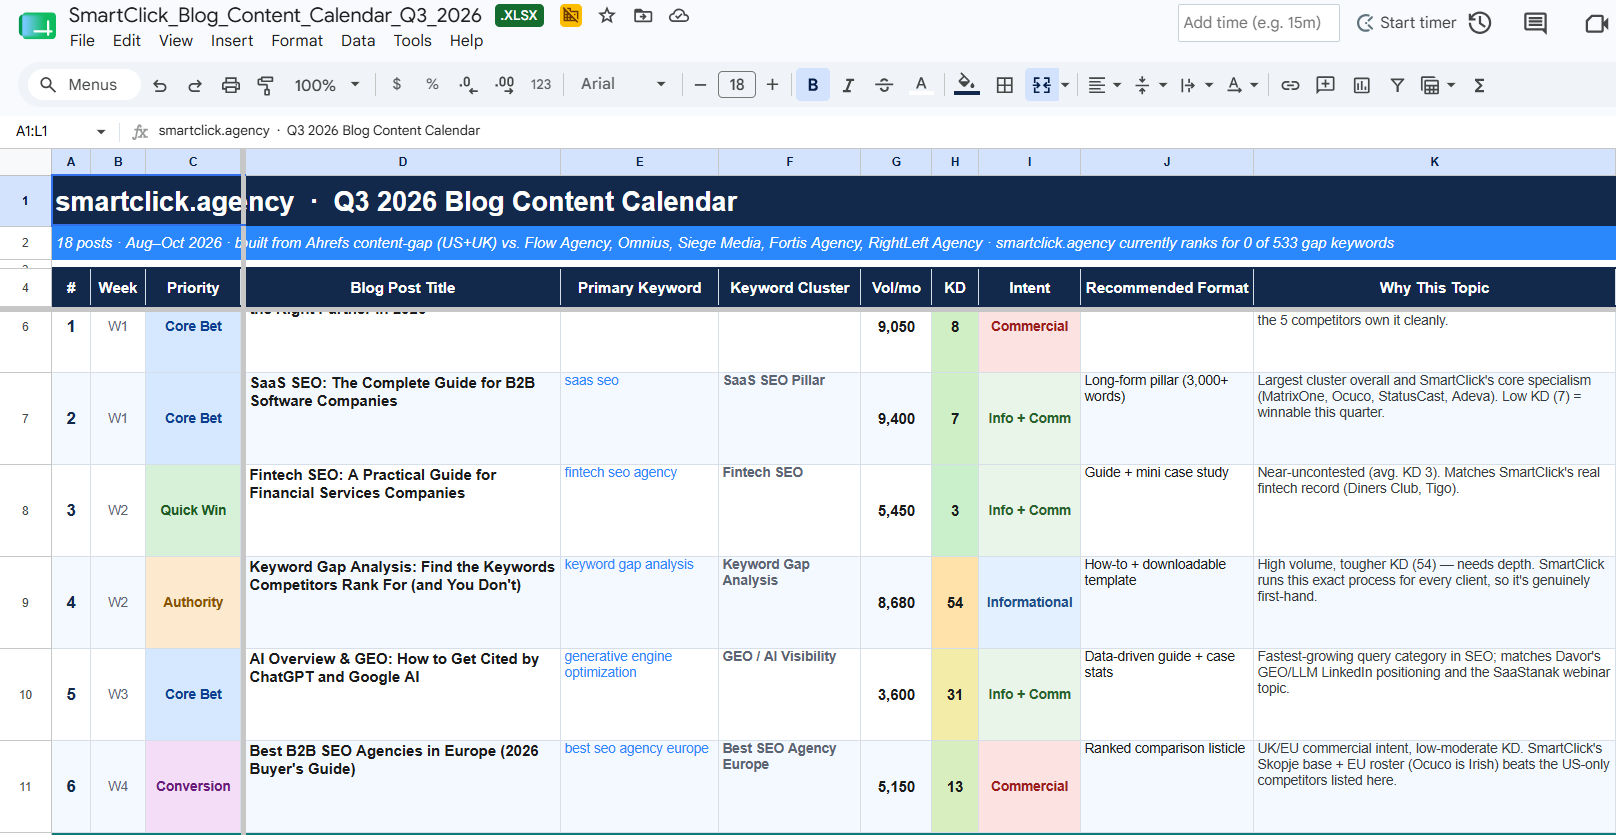Click the Start timer button

click(x=1406, y=23)
